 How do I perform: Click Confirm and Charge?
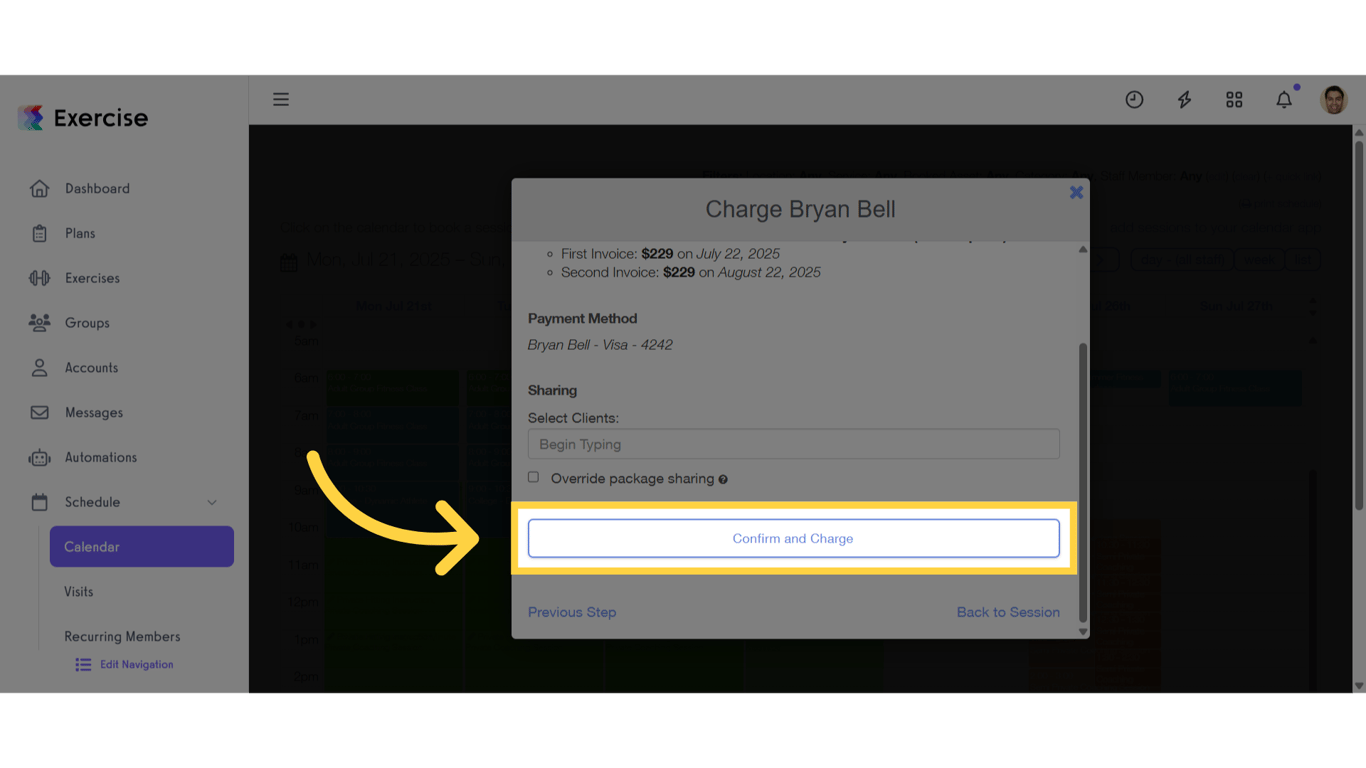[x=793, y=538]
